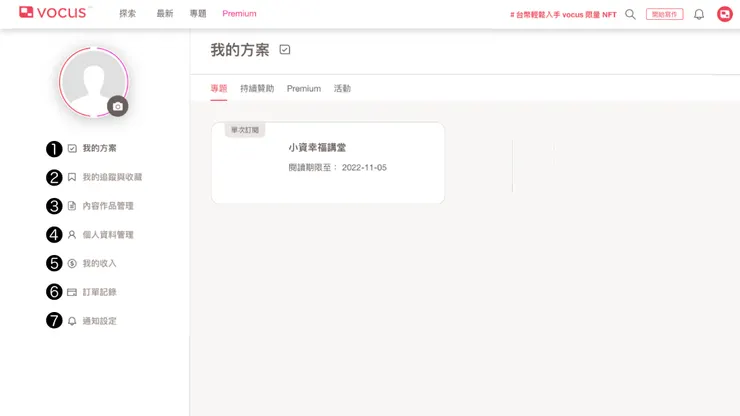Click the card icon beside 訂單記錄
740x416 pixels.
(72, 292)
